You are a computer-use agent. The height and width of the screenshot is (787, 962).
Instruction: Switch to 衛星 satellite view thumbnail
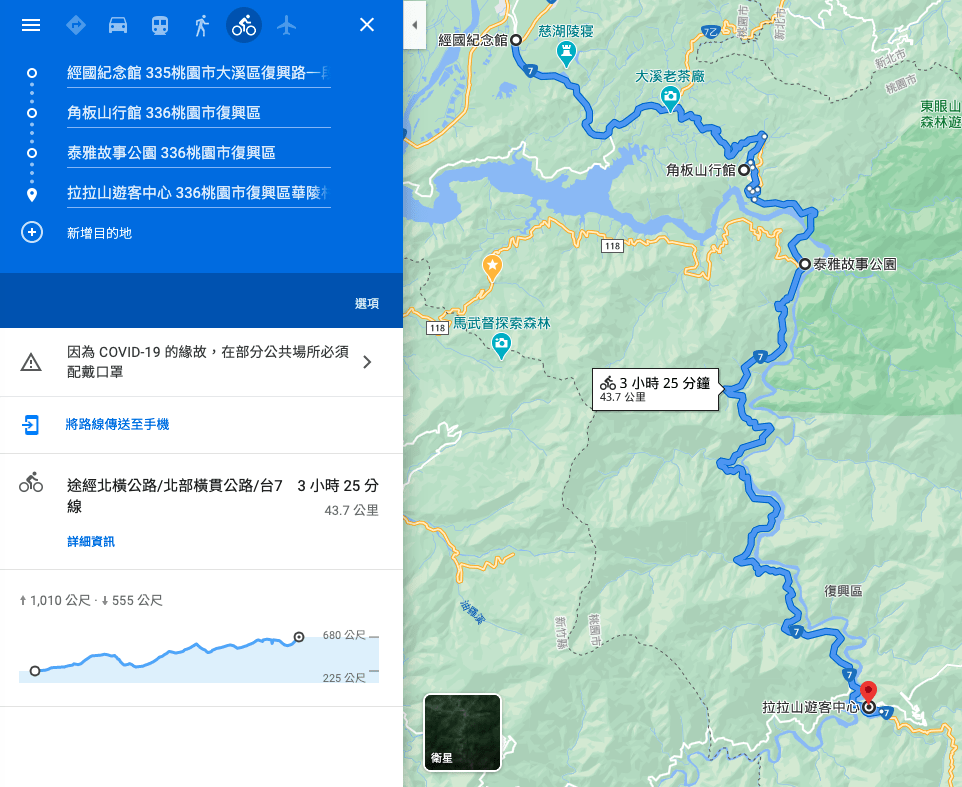pyautogui.click(x=462, y=732)
